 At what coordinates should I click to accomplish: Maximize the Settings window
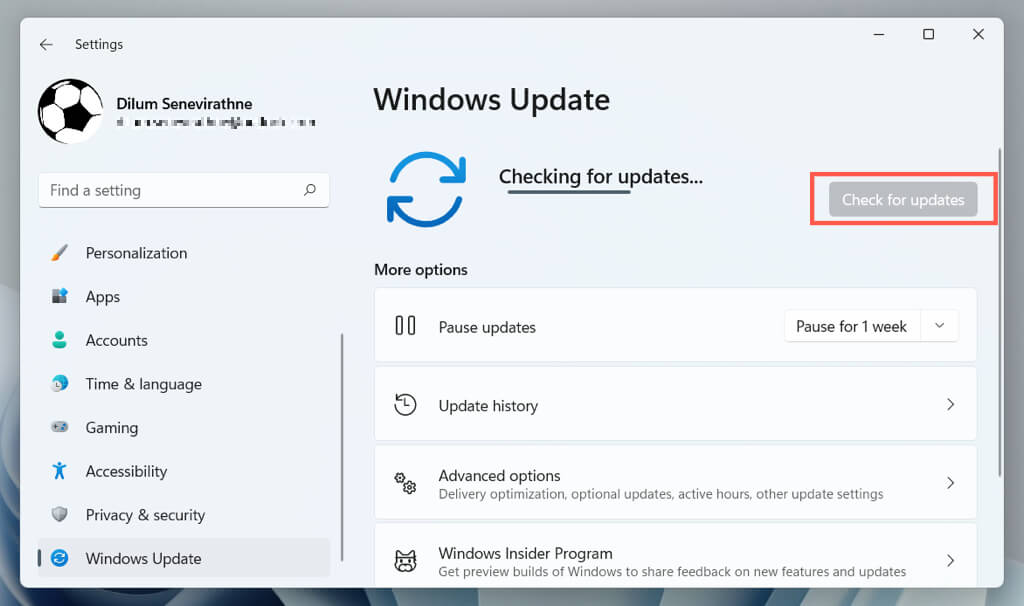pos(929,34)
